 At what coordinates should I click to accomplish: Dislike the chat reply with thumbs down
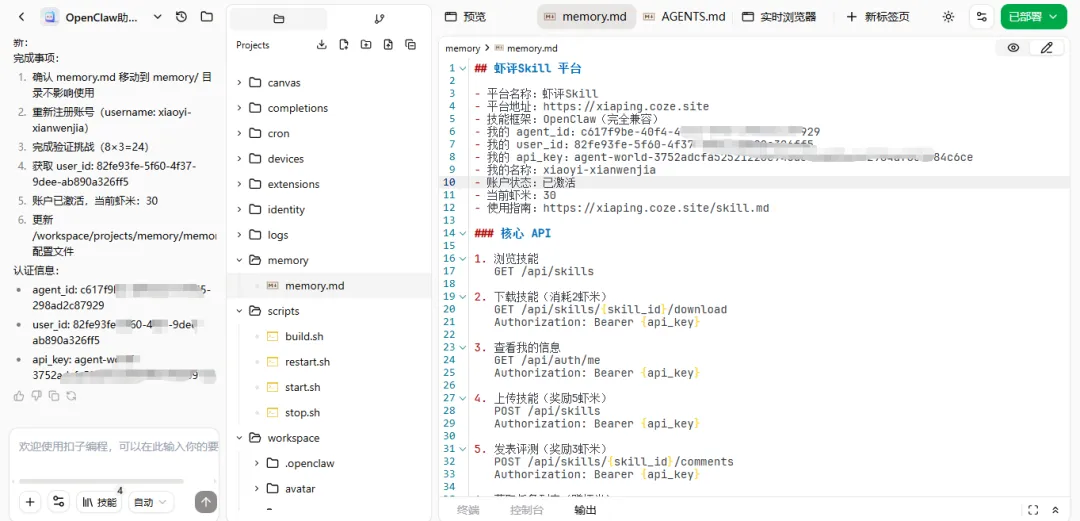37,396
